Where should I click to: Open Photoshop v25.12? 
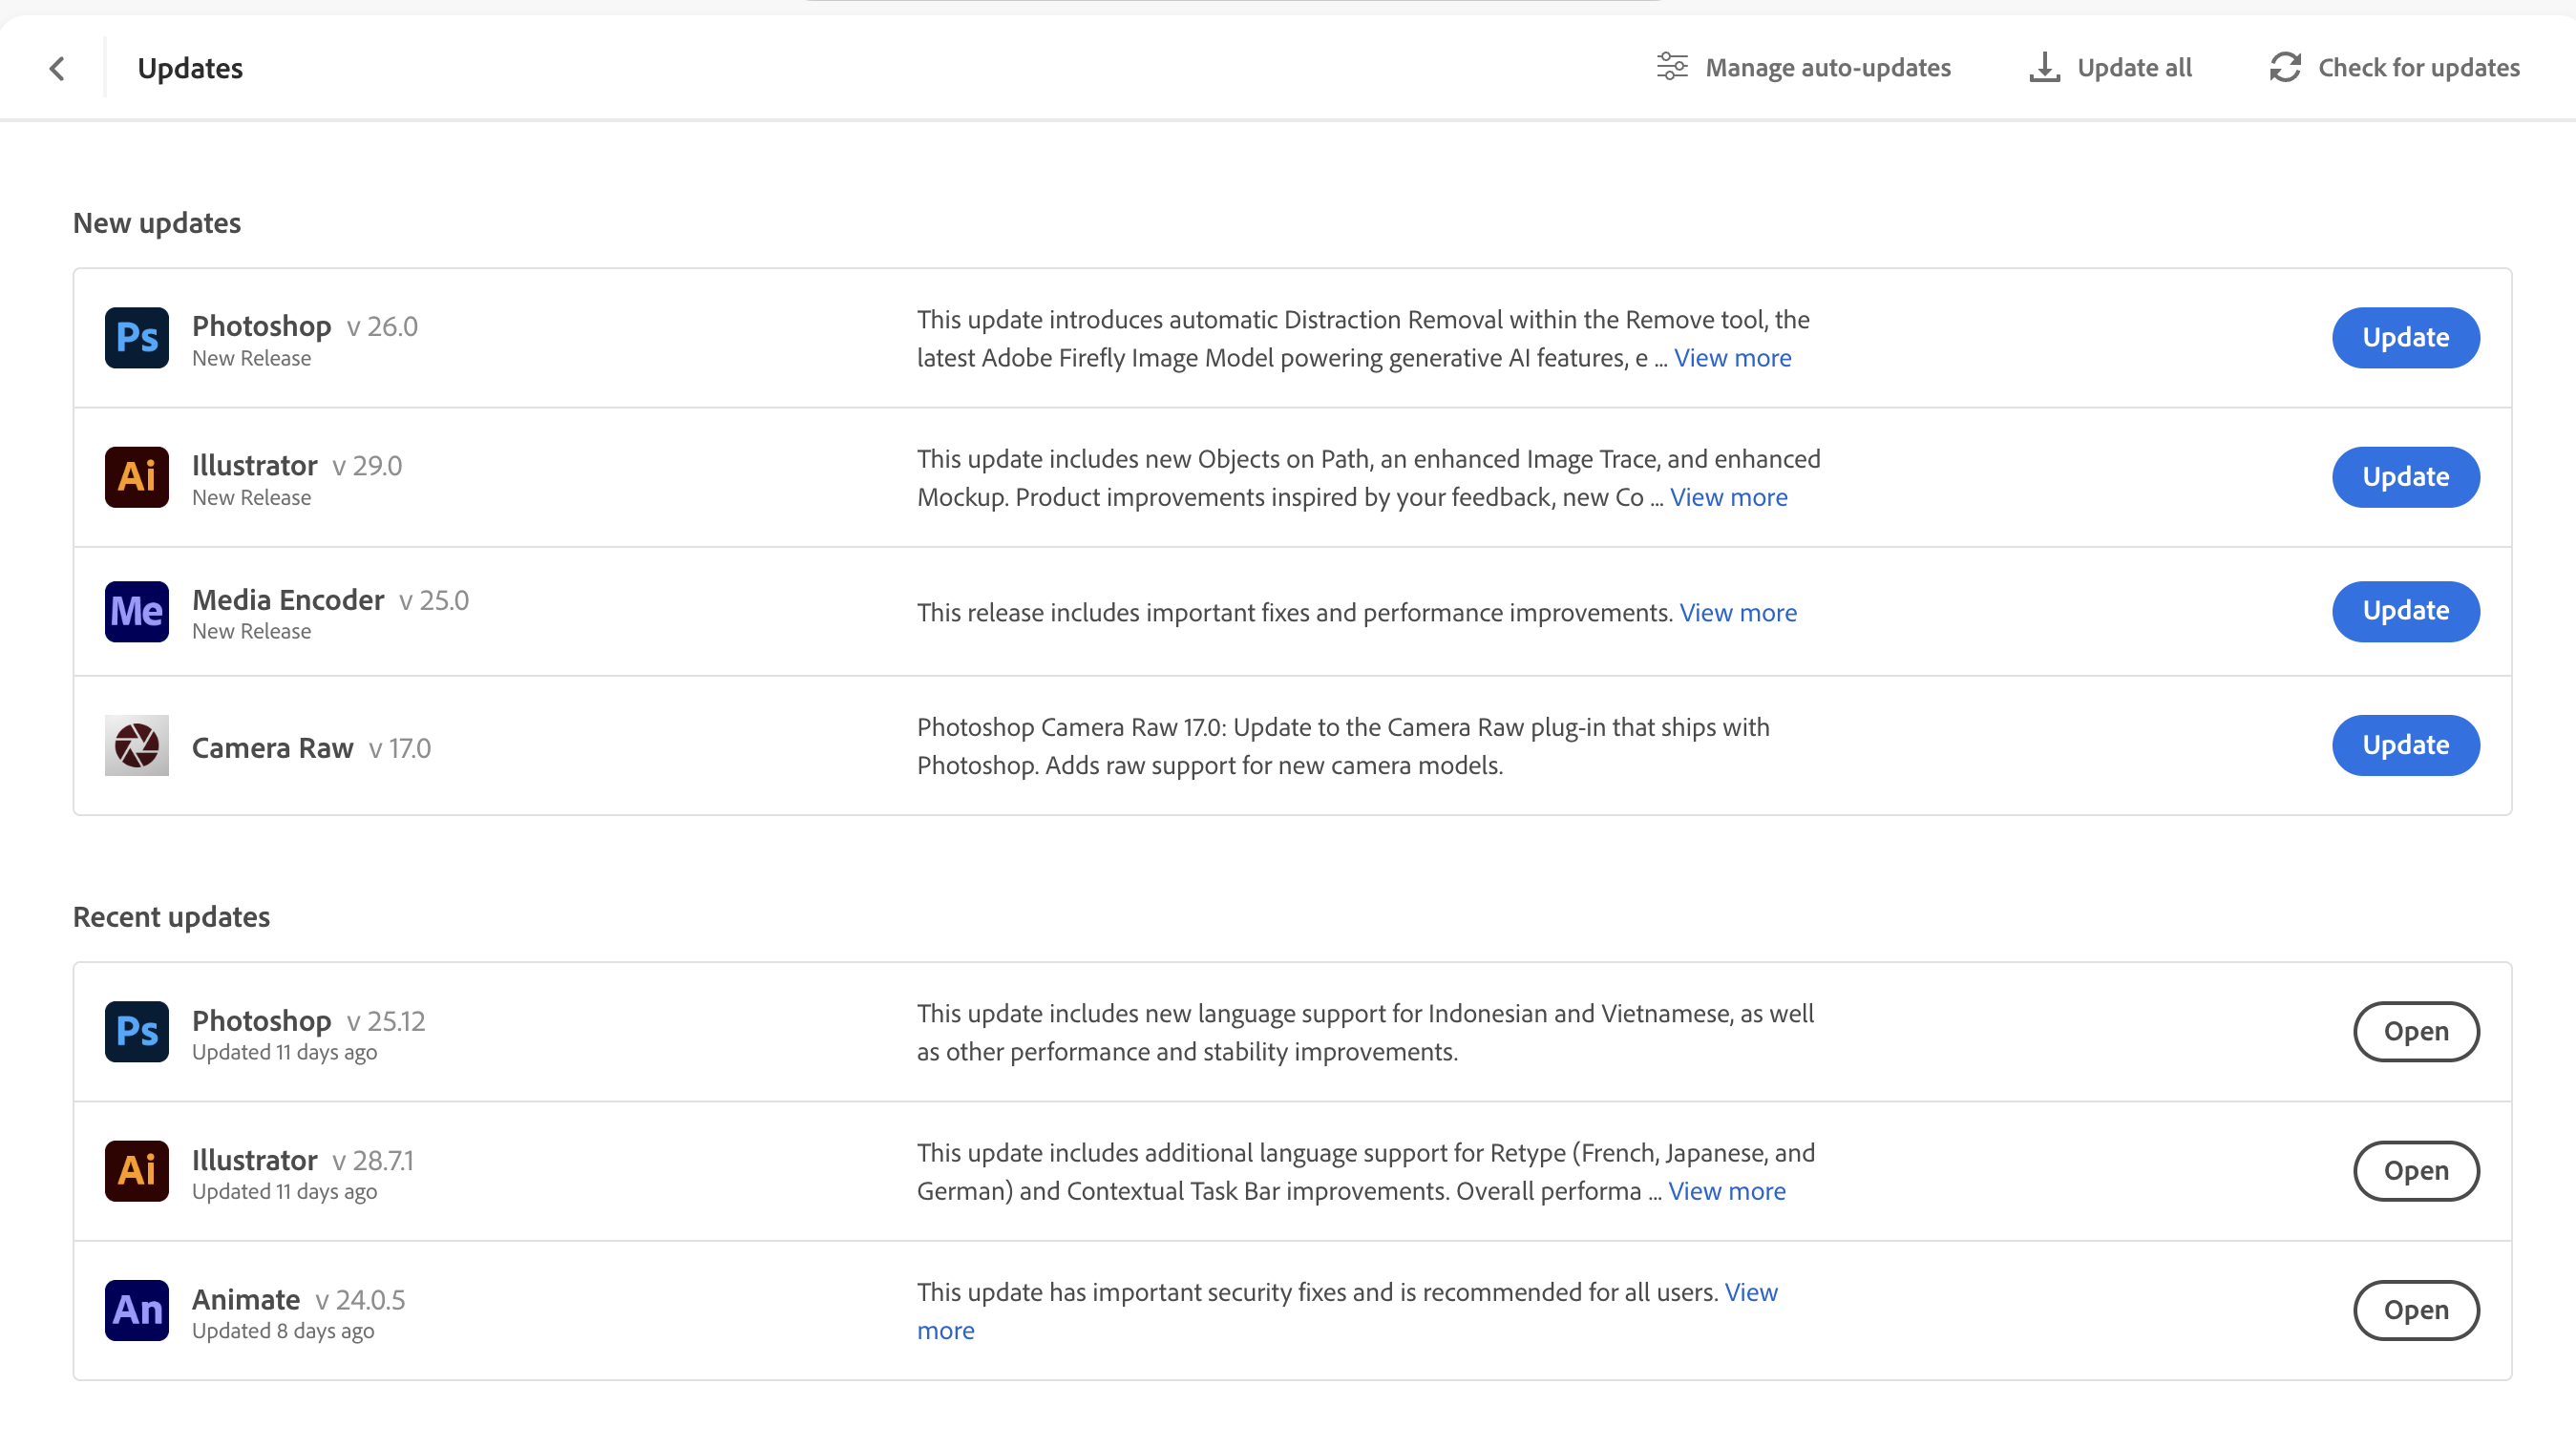(2414, 1031)
